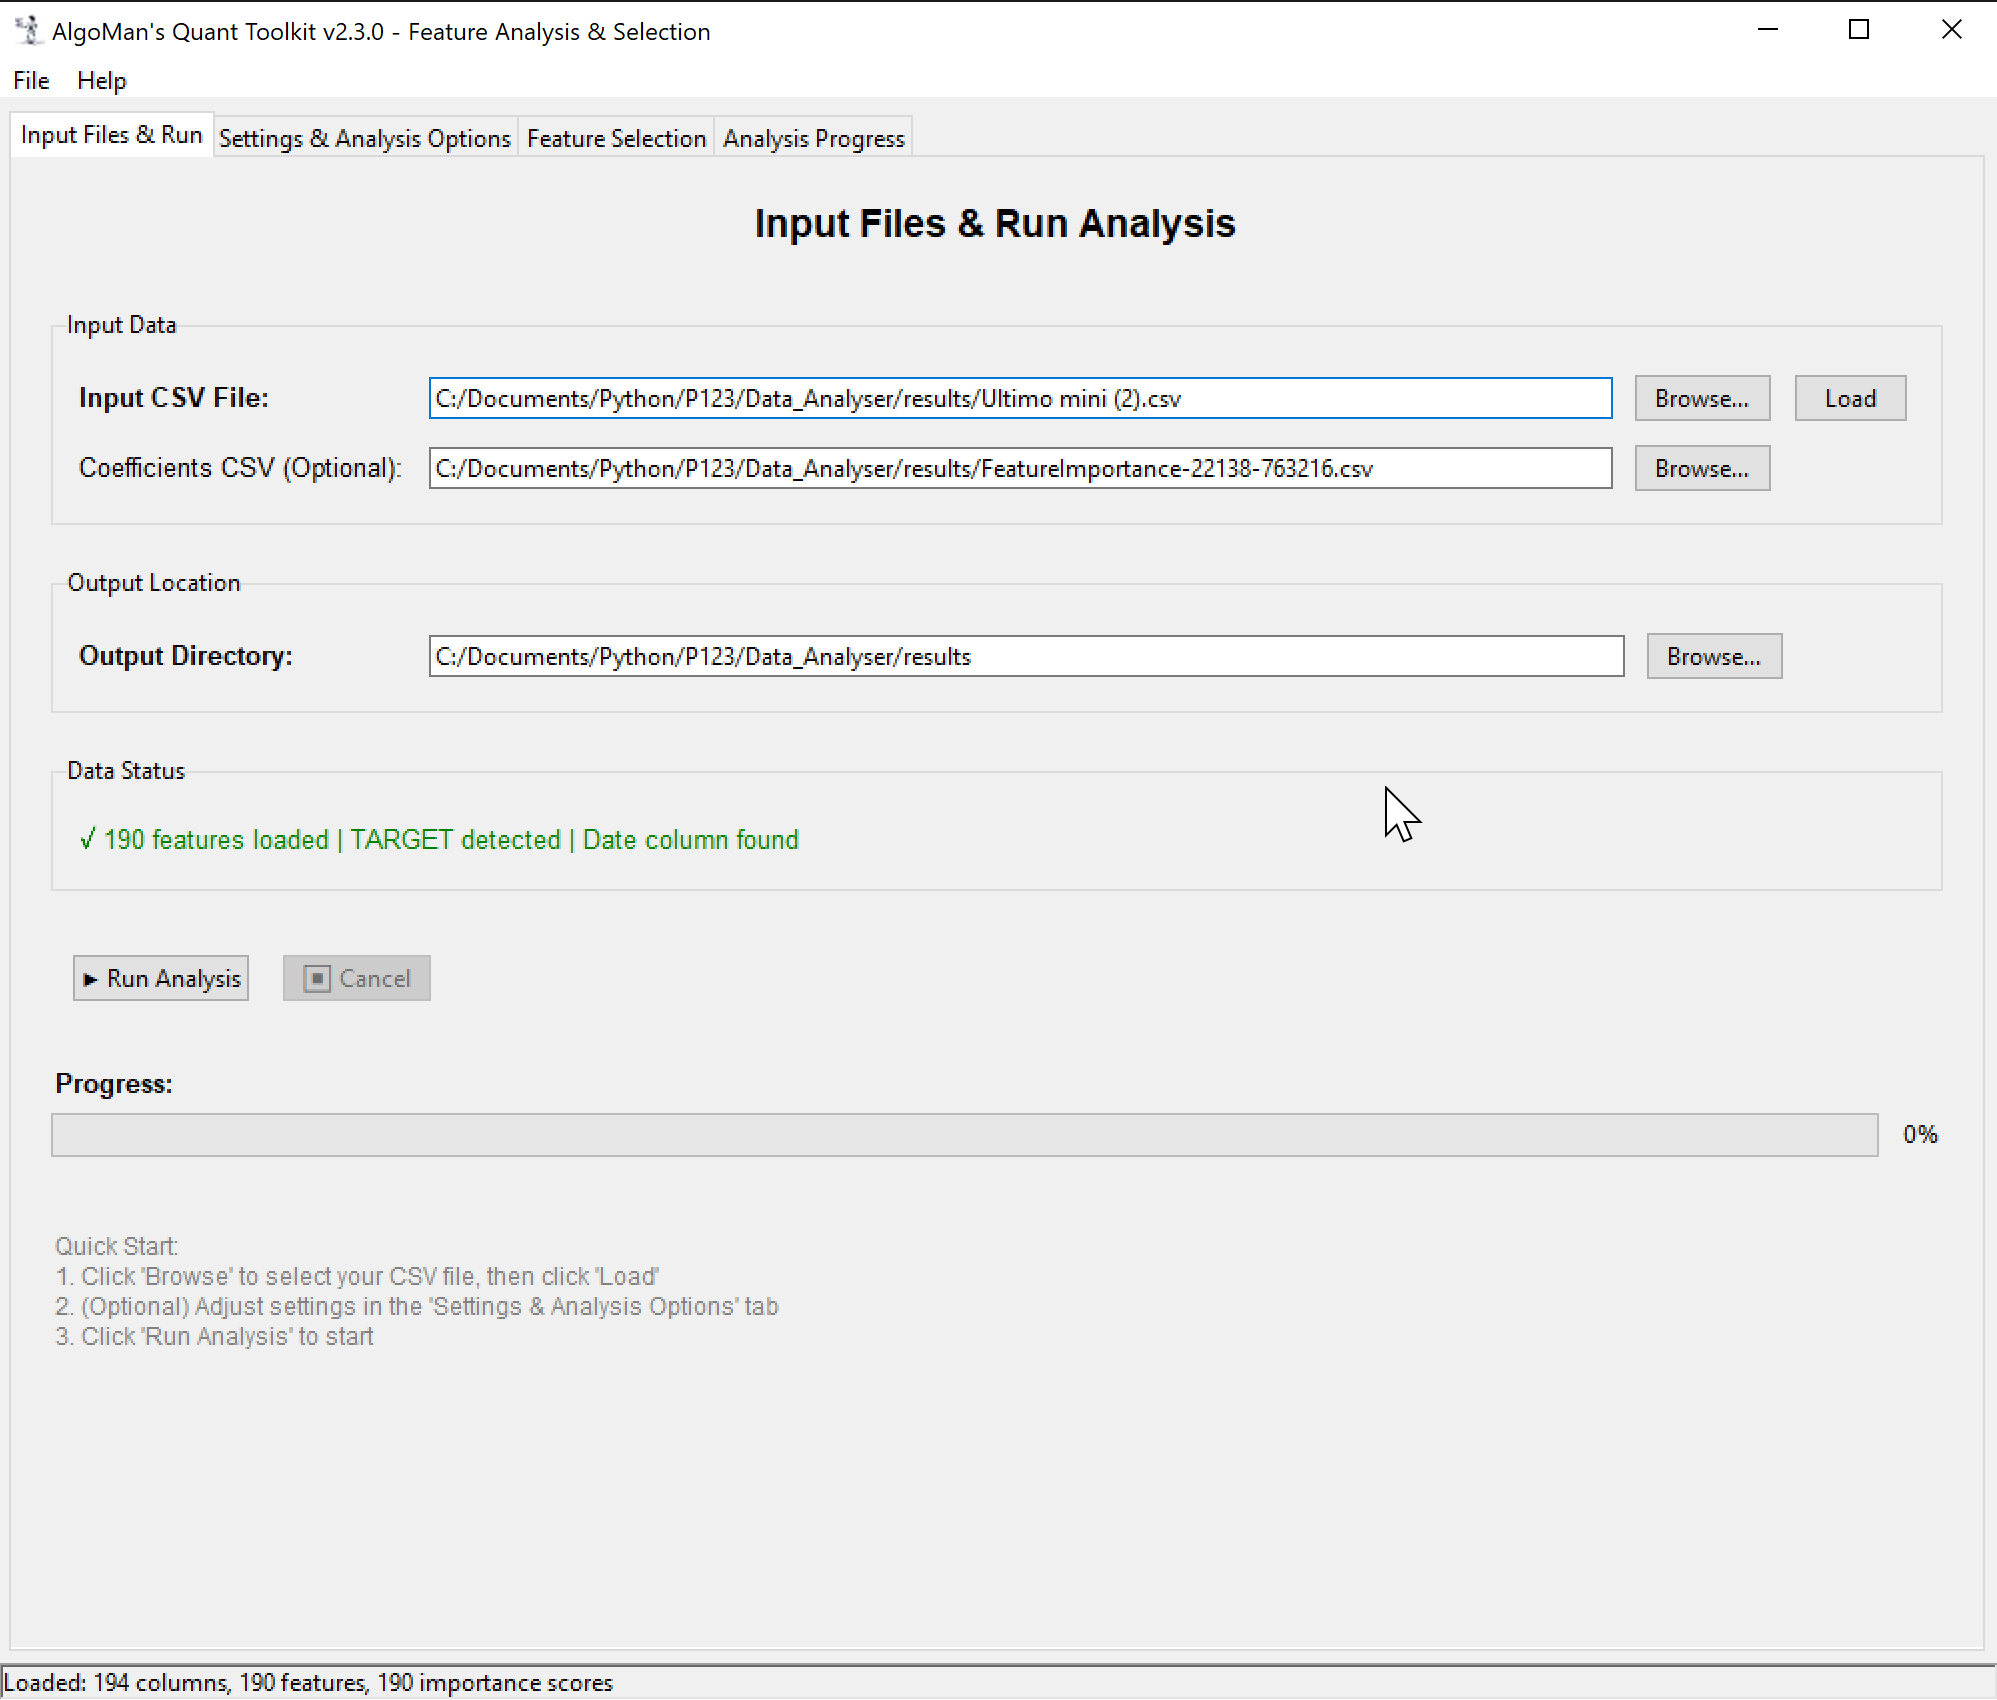The width and height of the screenshot is (1997, 1700).
Task: Click the AlgoMan's toolkit icon in title bar
Action: coord(29,30)
